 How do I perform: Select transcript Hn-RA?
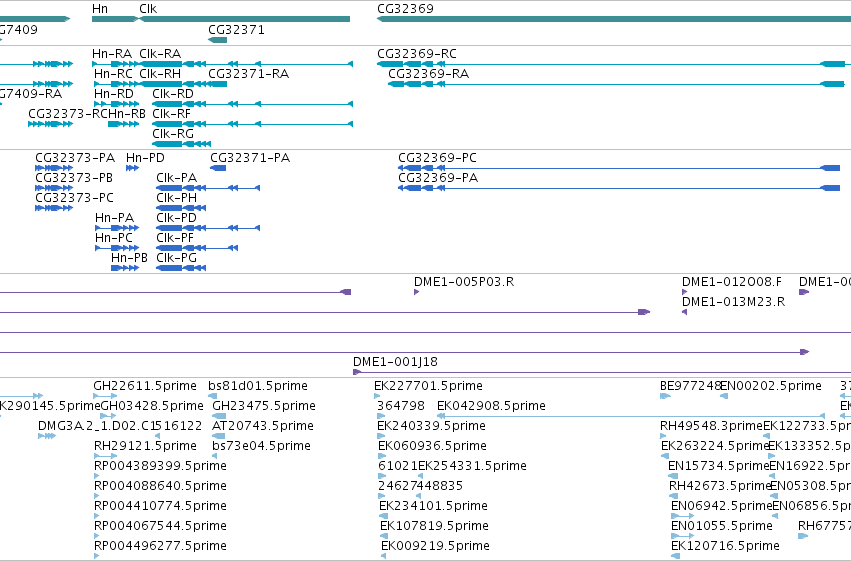tap(112, 54)
